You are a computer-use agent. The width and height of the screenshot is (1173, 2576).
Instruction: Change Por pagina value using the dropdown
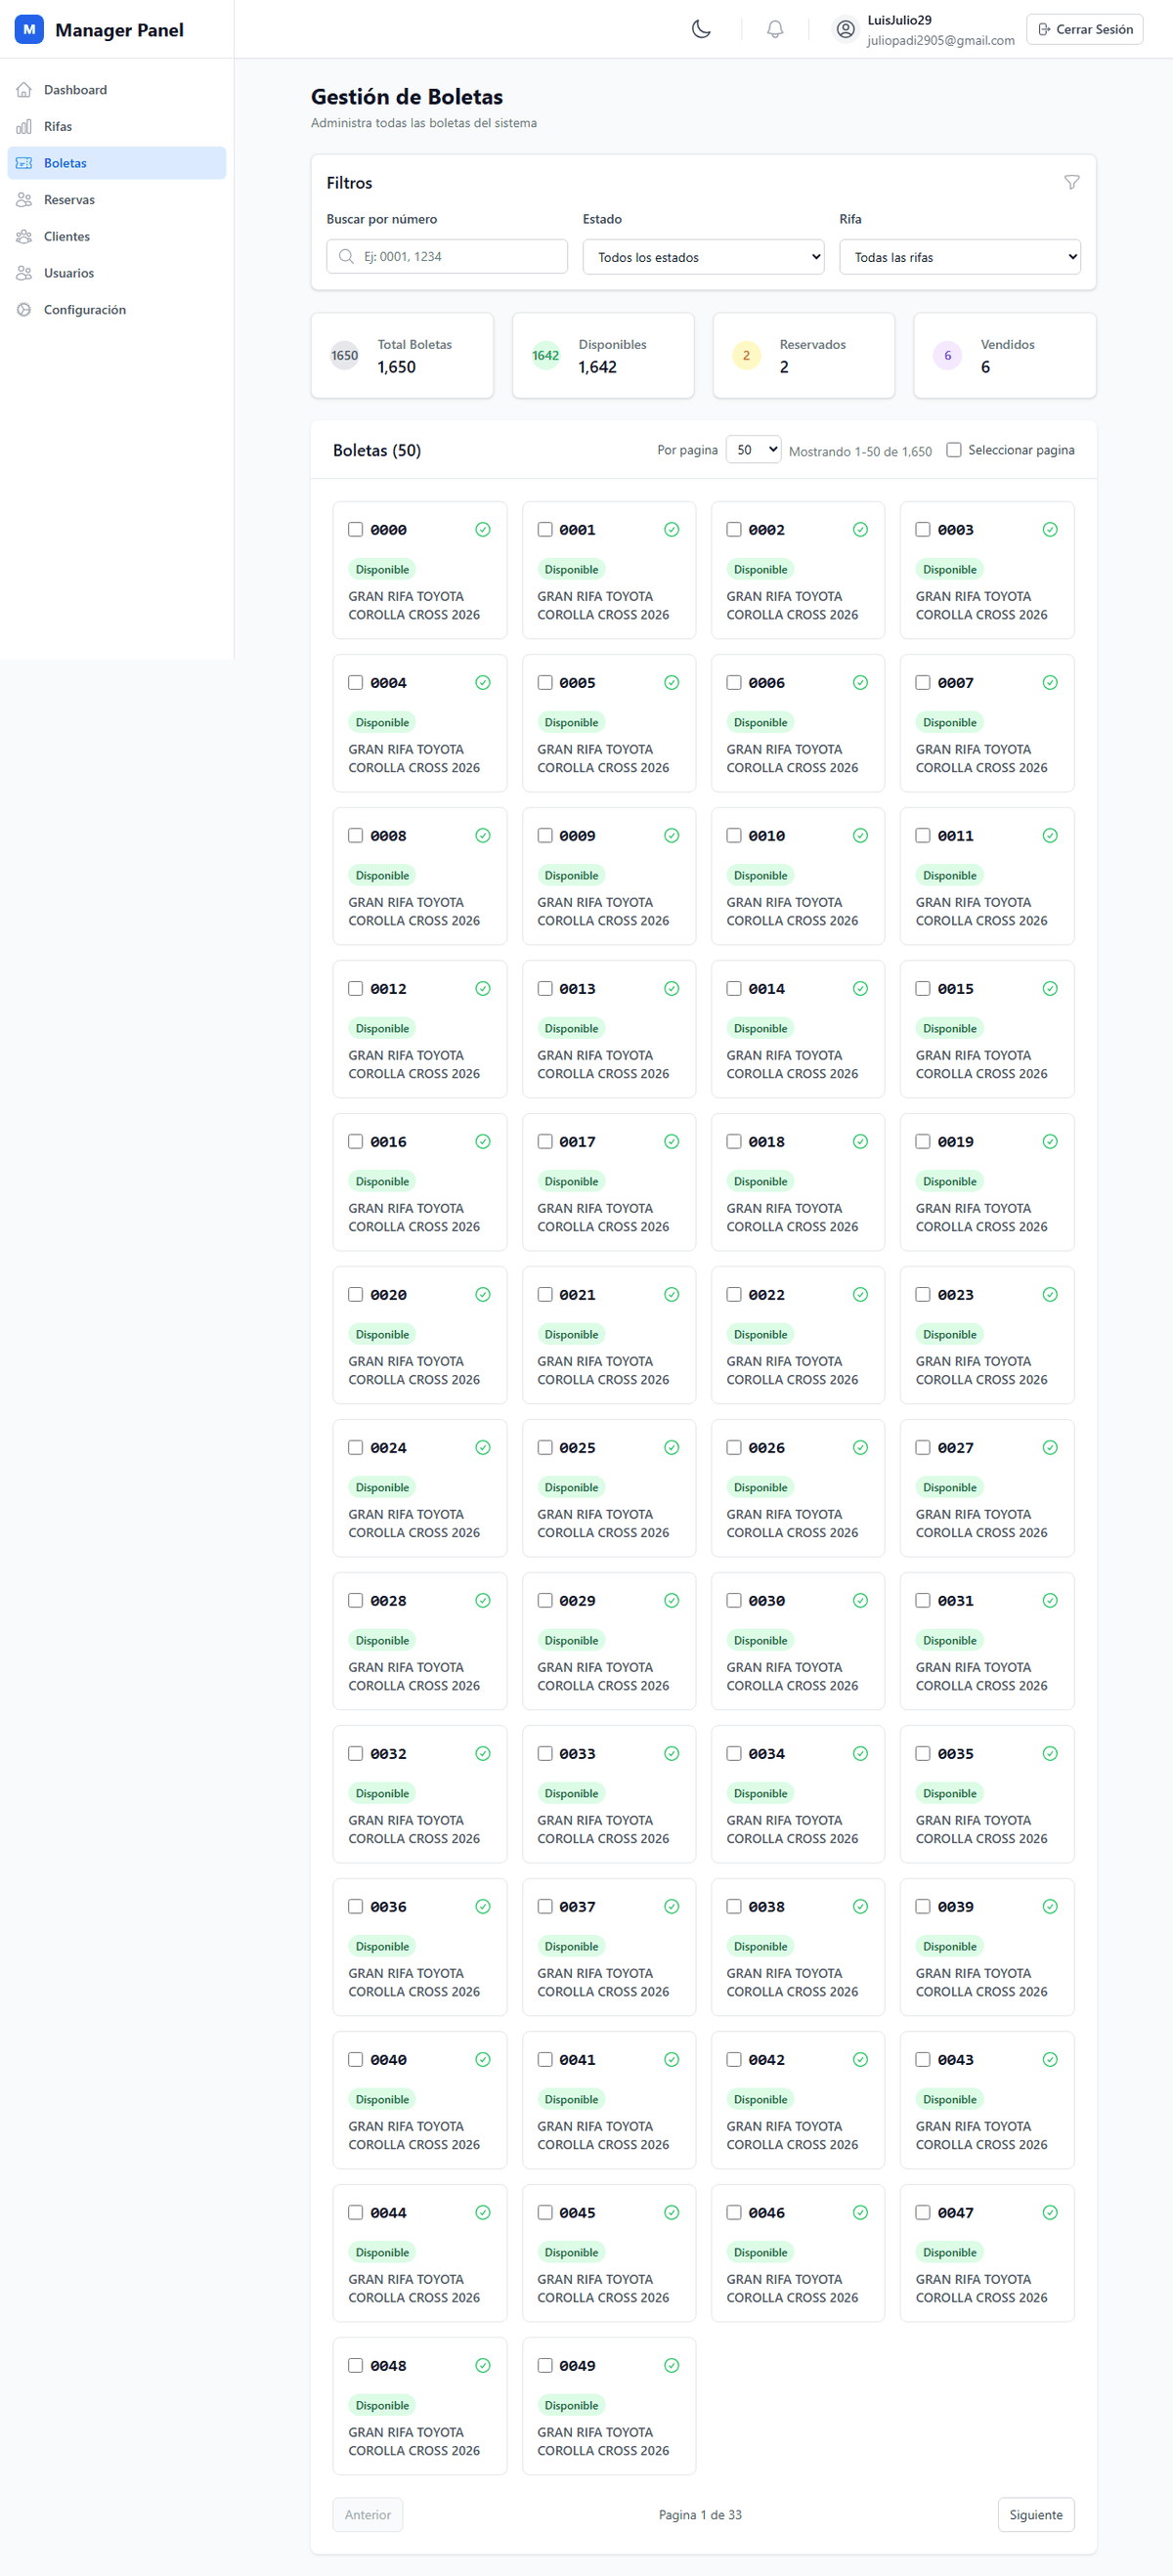(753, 449)
